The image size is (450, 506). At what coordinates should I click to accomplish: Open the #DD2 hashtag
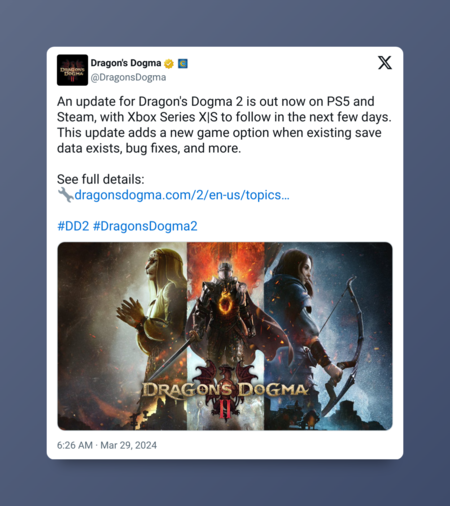pyautogui.click(x=73, y=226)
